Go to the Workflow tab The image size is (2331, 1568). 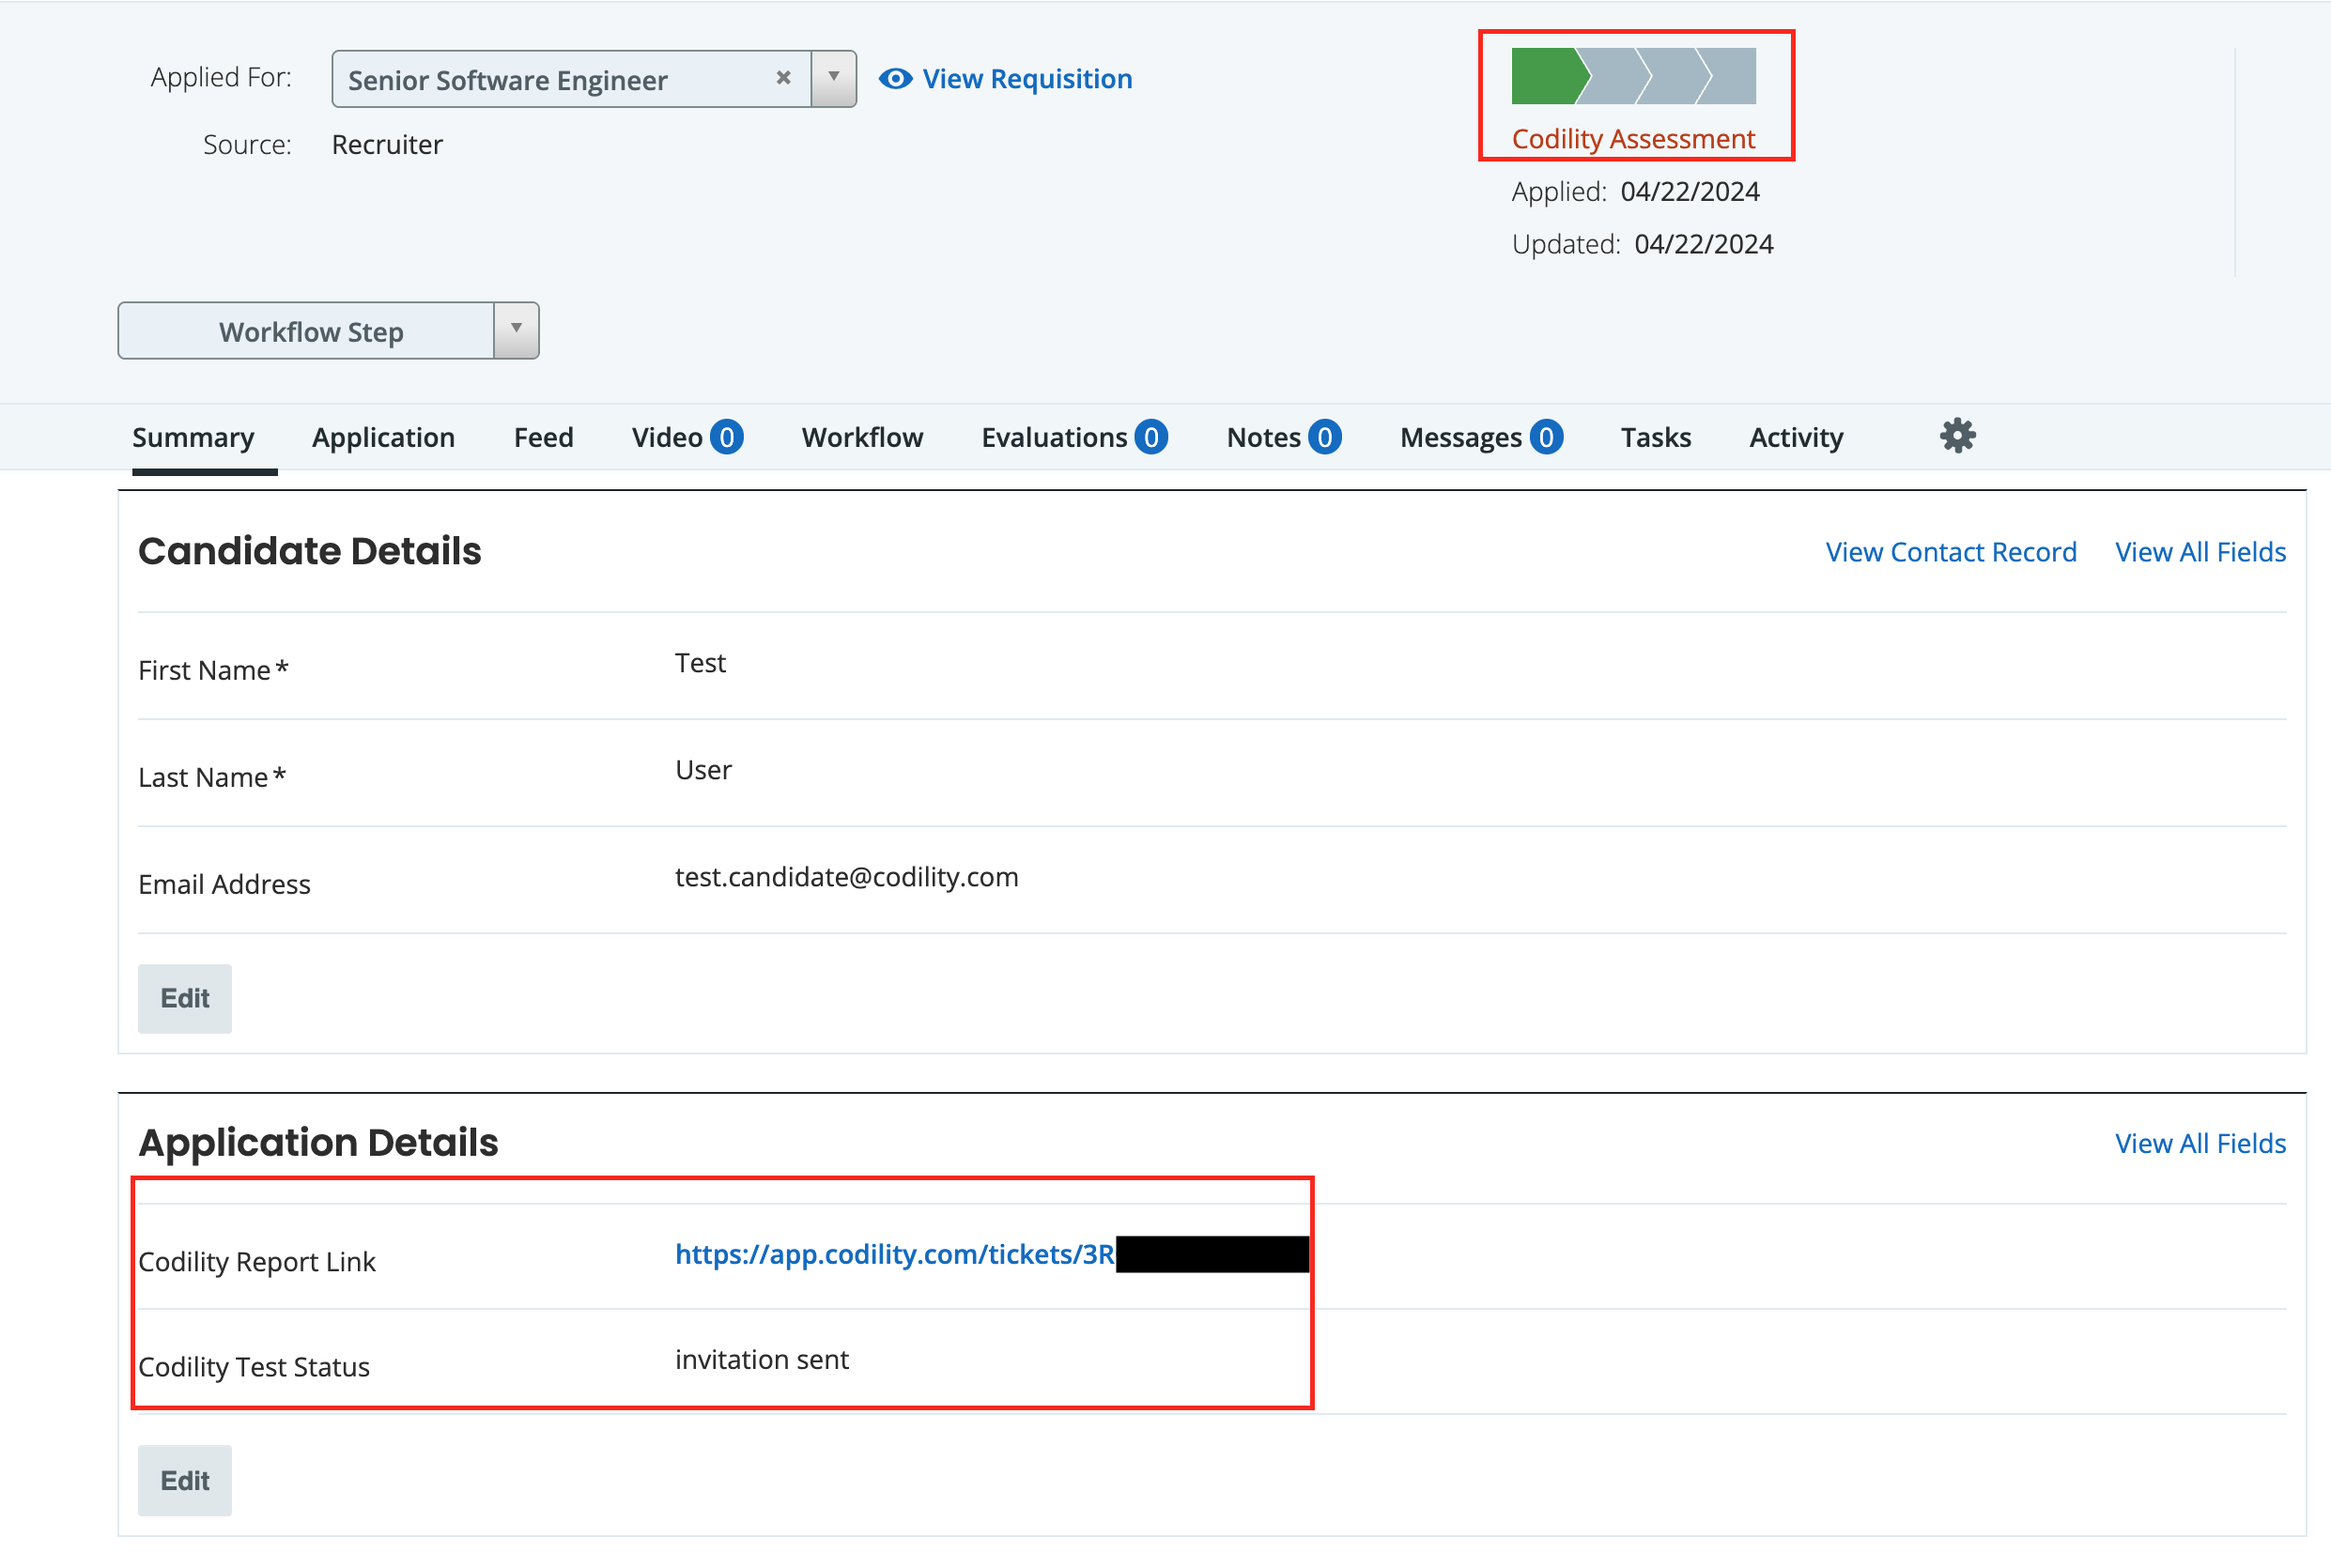pos(862,437)
